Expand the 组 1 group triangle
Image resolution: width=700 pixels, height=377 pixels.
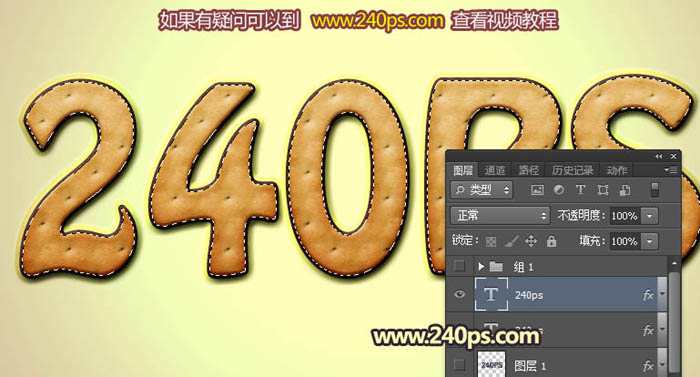[x=481, y=267]
